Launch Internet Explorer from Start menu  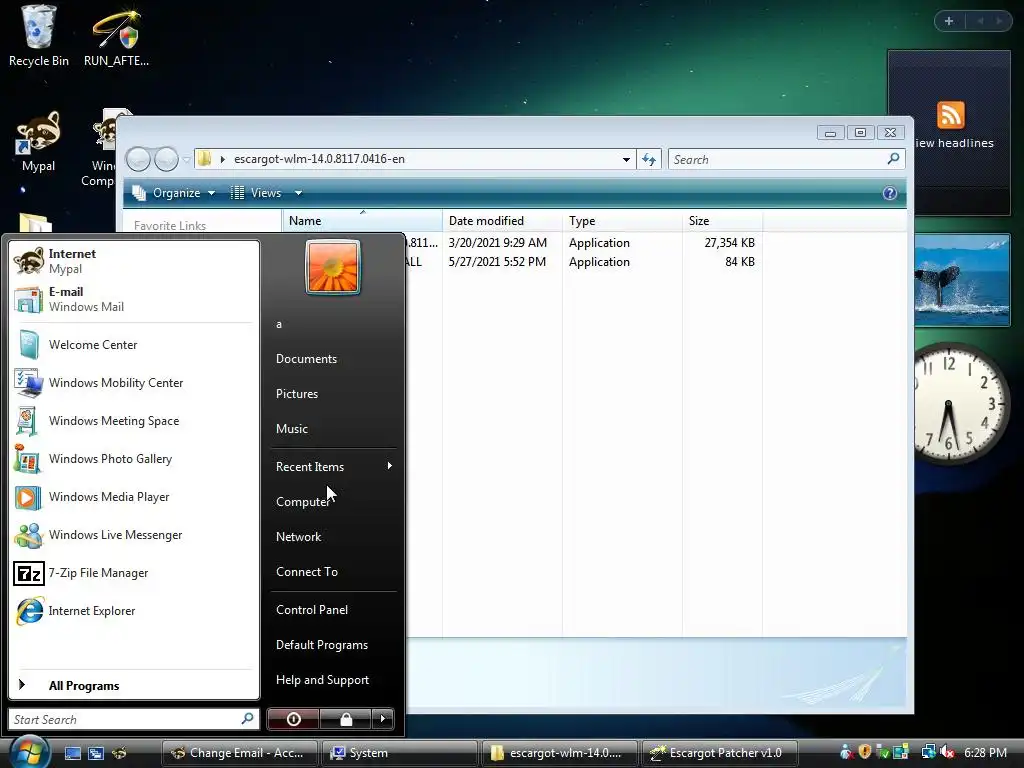pyautogui.click(x=134, y=611)
